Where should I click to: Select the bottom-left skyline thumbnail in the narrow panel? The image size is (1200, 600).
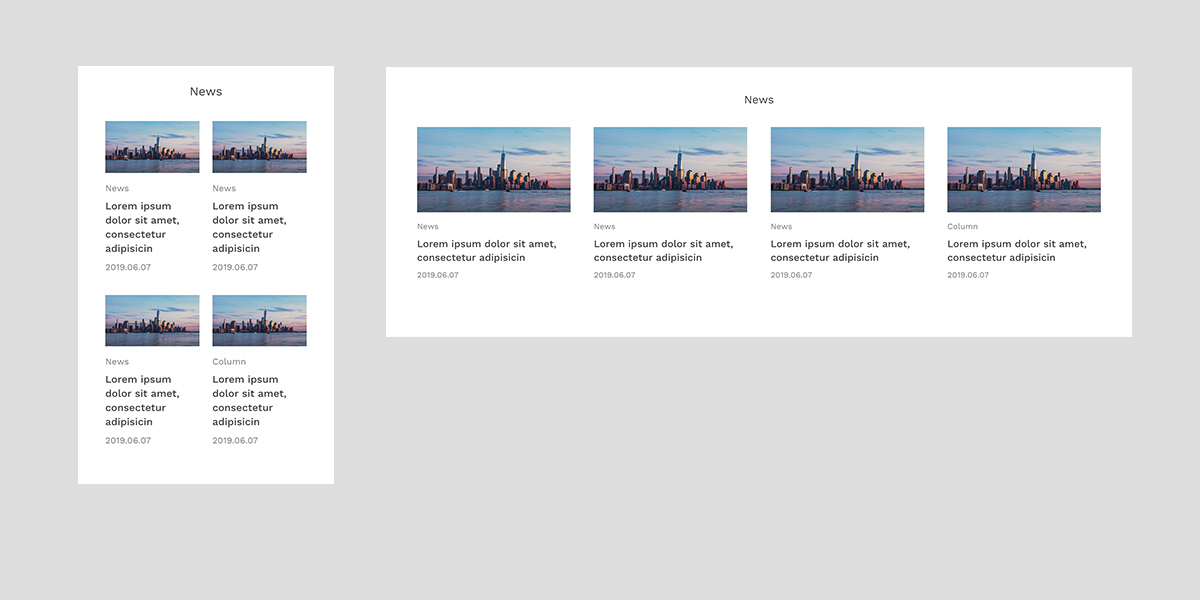pos(152,320)
